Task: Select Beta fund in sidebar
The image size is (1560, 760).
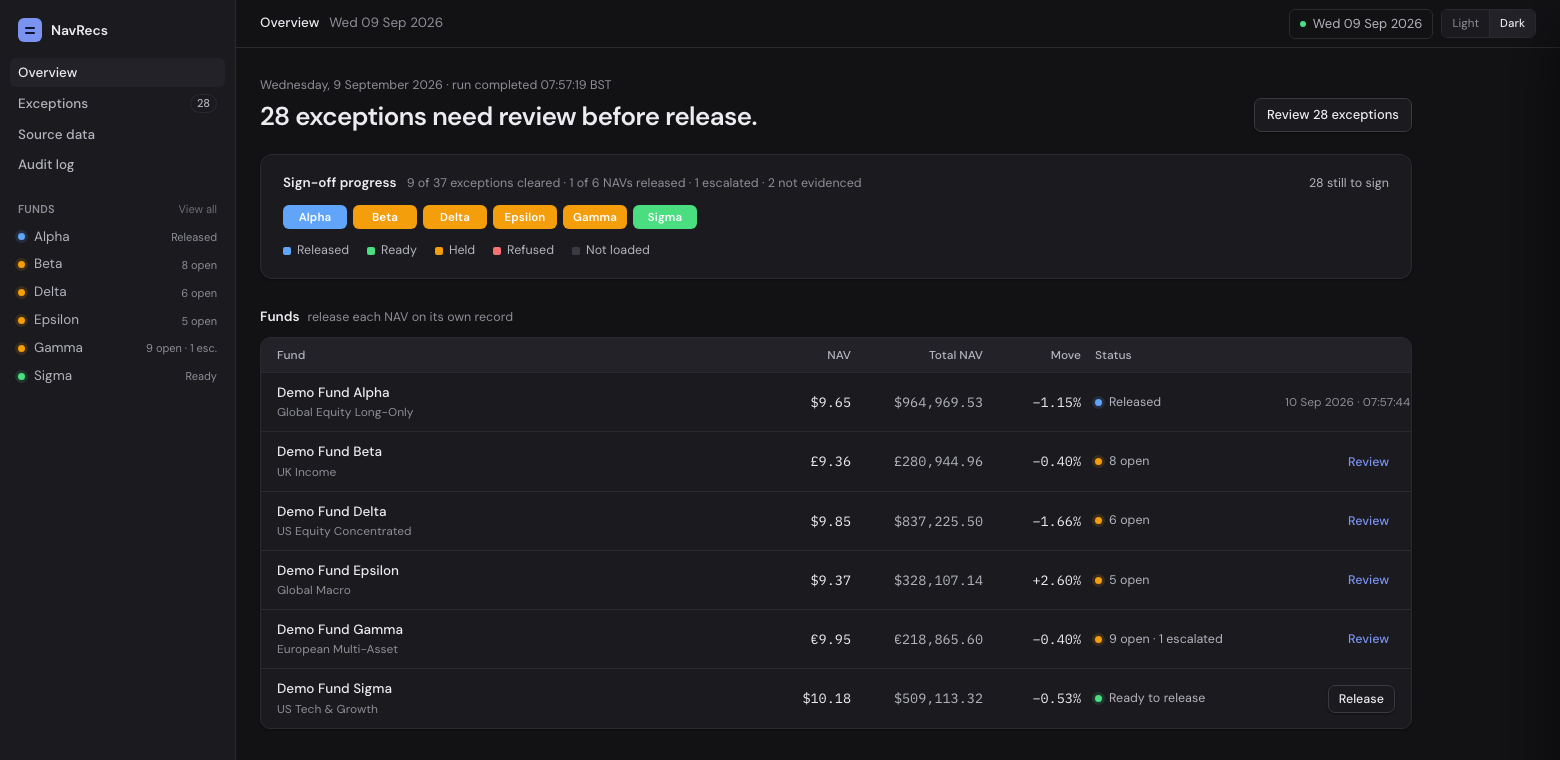Action: click(x=117, y=264)
